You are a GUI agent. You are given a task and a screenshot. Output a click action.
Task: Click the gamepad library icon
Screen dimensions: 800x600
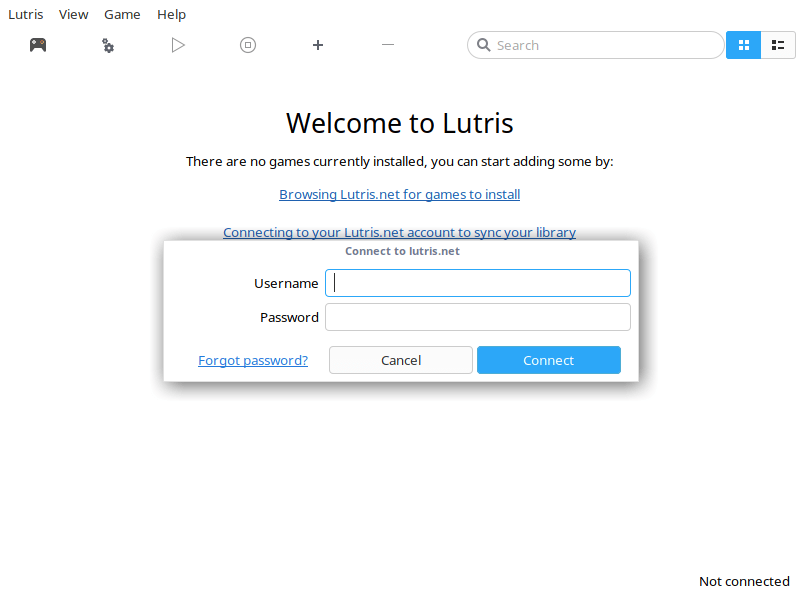[37, 44]
